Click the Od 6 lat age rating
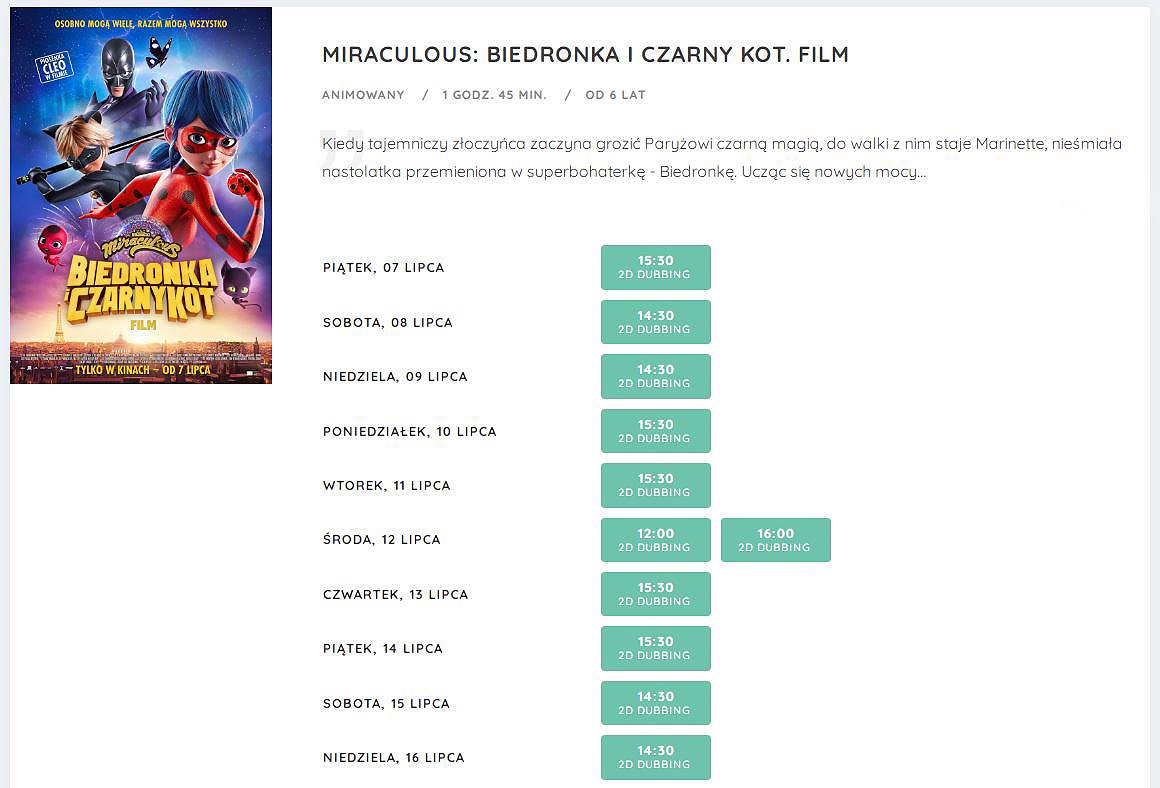Image resolution: width=1160 pixels, height=788 pixels. coord(615,95)
